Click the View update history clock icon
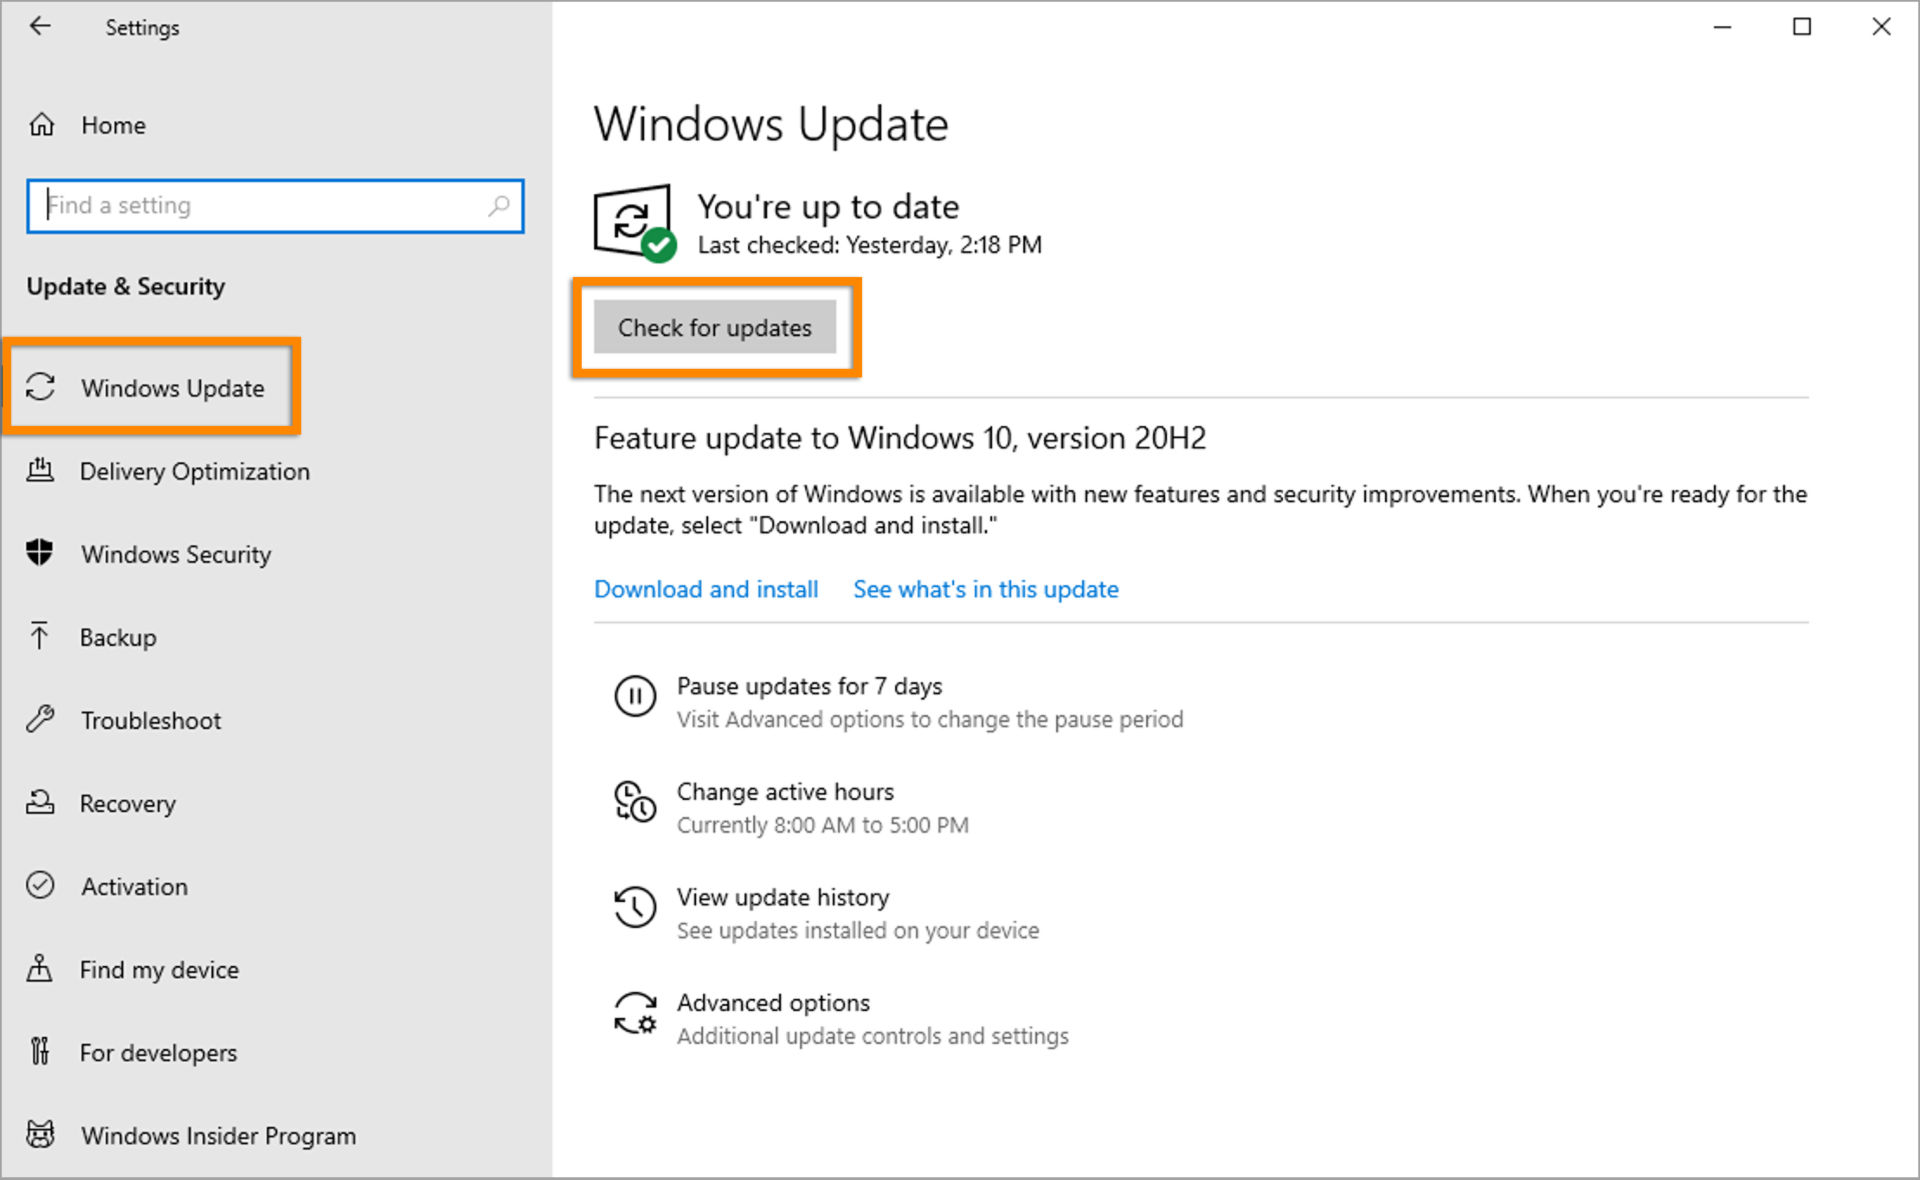Image resolution: width=1920 pixels, height=1180 pixels. pos(633,909)
